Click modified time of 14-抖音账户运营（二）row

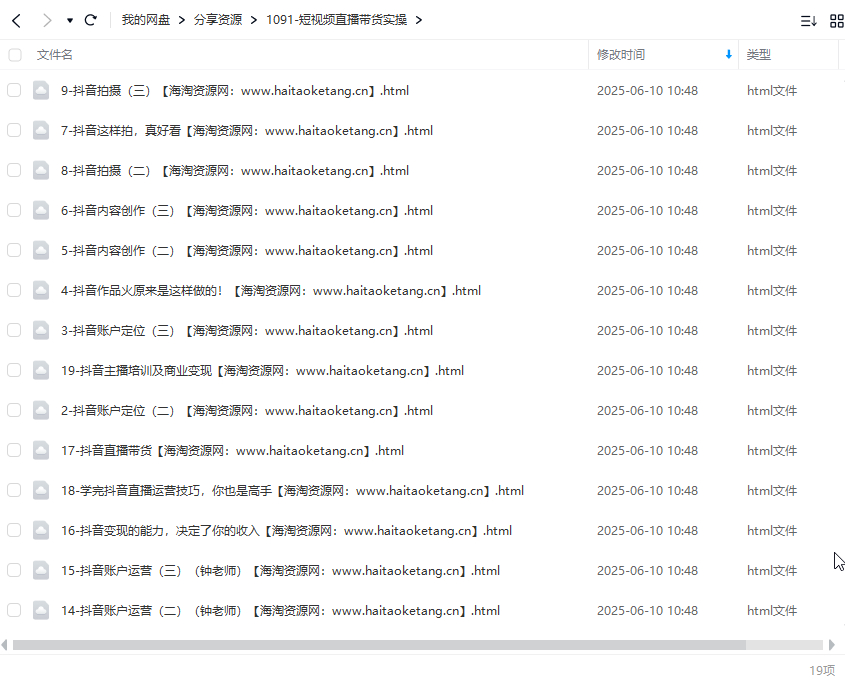[647, 610]
